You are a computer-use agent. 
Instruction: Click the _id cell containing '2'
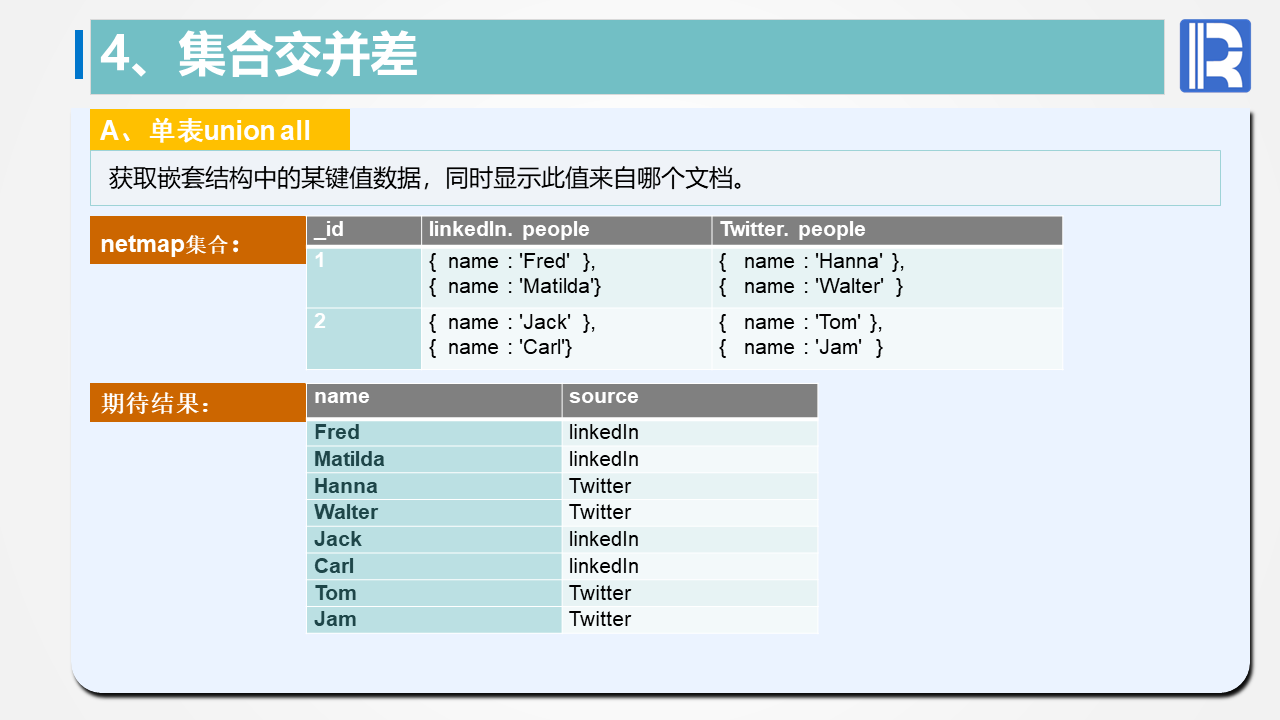click(x=364, y=338)
